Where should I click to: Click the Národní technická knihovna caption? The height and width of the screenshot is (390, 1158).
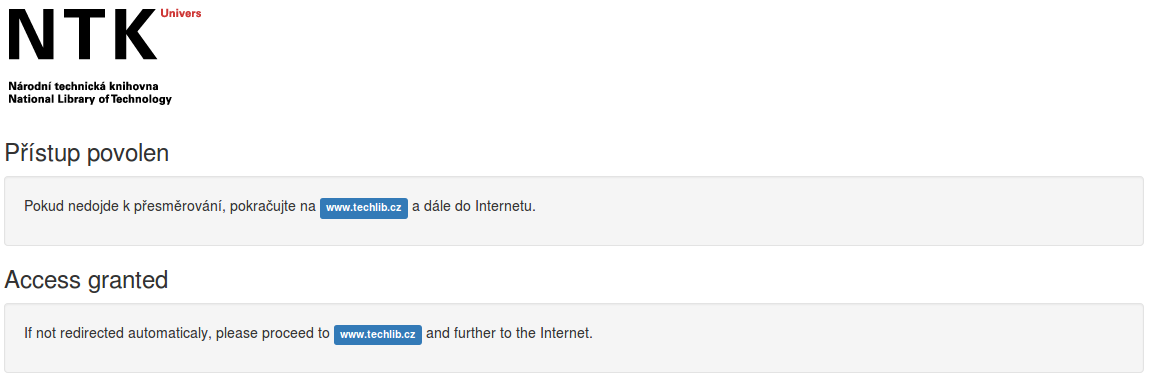[x=83, y=86]
